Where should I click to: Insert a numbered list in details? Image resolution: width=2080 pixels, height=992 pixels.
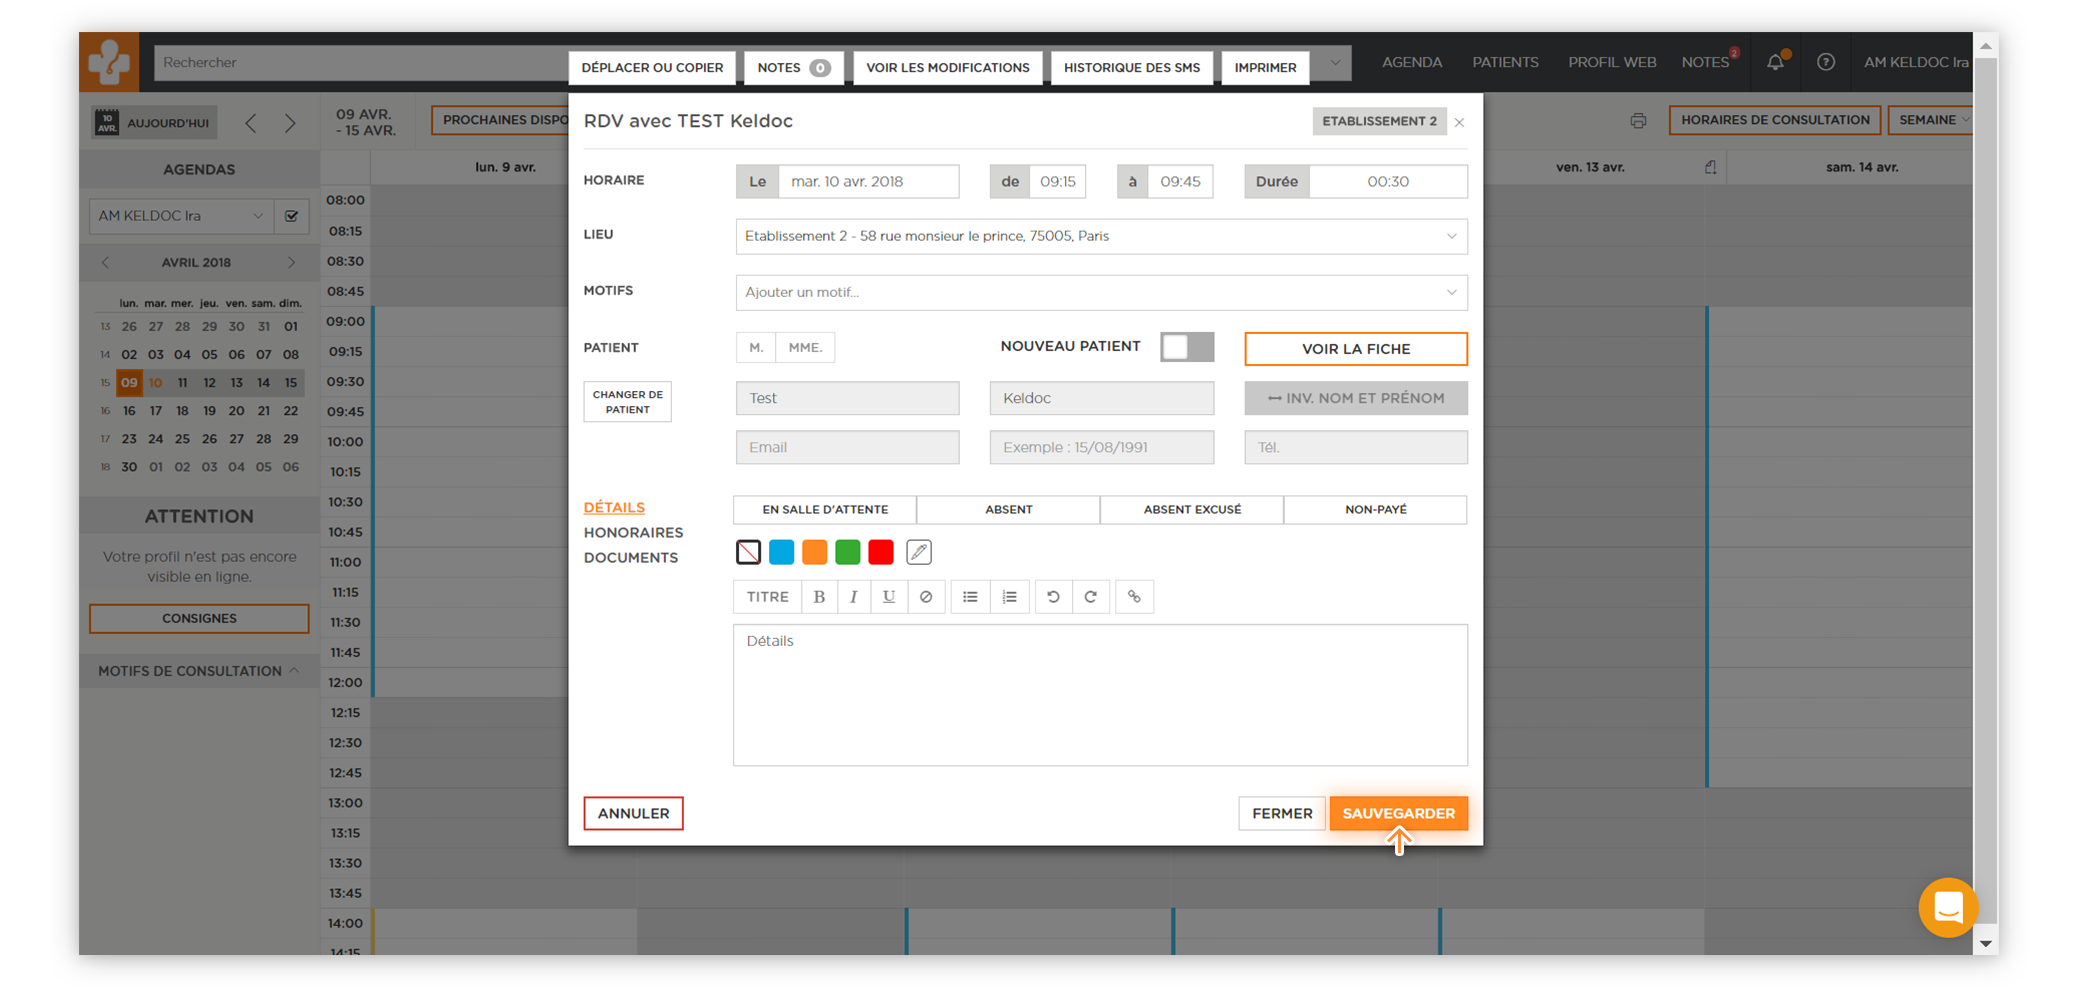coord(1010,597)
